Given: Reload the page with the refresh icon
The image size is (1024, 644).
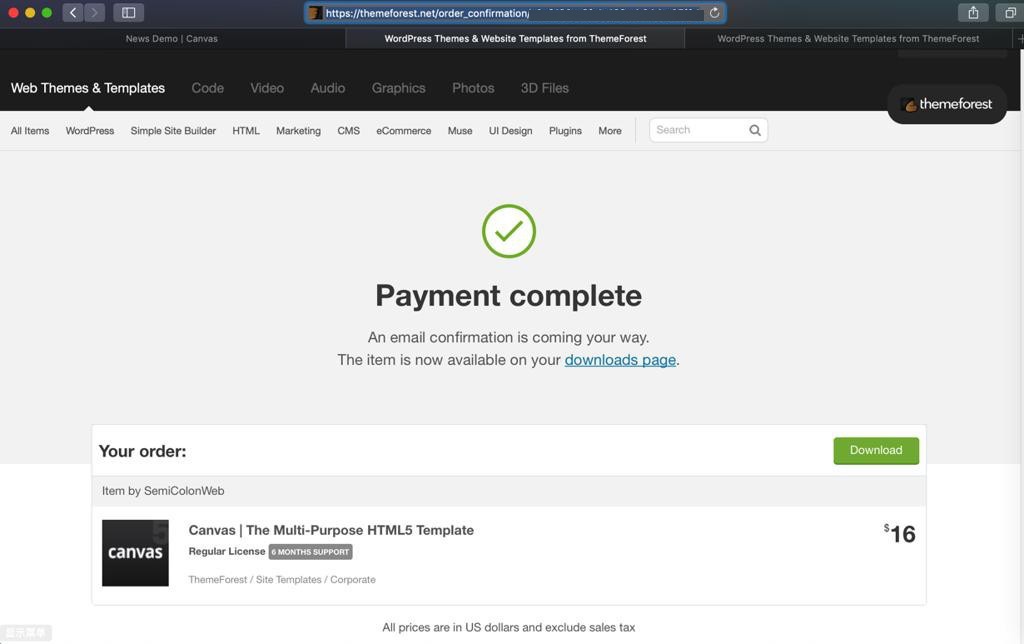Looking at the screenshot, I should 714,12.
